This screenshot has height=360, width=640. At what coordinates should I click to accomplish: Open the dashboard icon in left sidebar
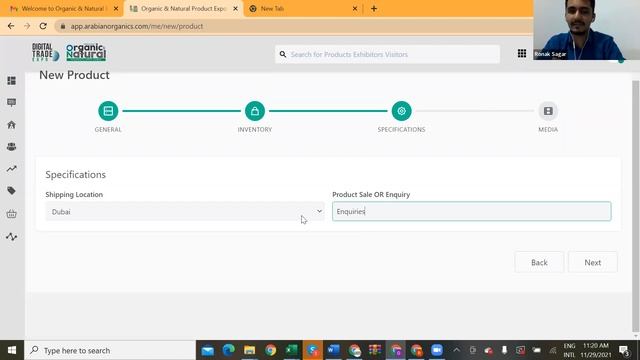[x=11, y=80]
